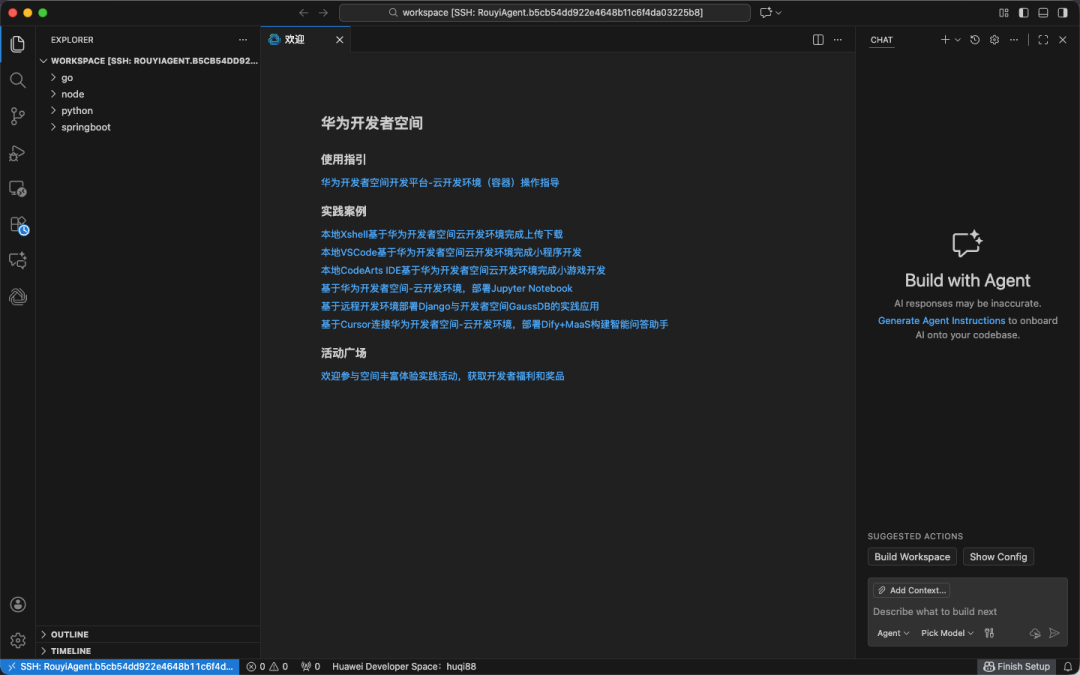Click the configure tools icon in chat input
The image size is (1080, 675).
click(989, 633)
